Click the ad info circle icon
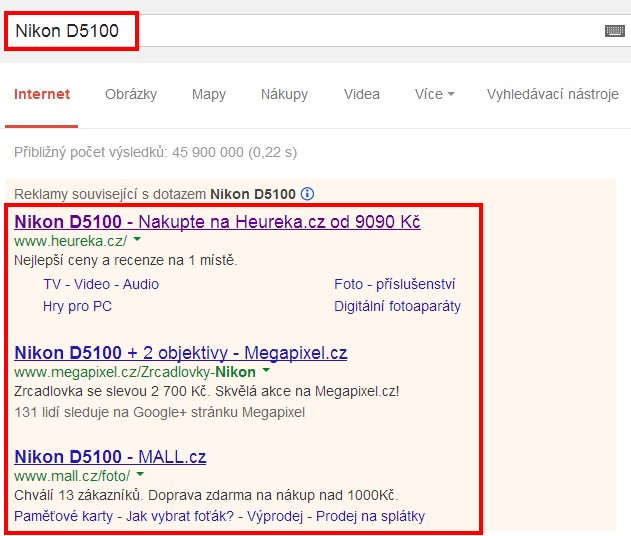Screen dimensions: 631x536 click(307, 194)
